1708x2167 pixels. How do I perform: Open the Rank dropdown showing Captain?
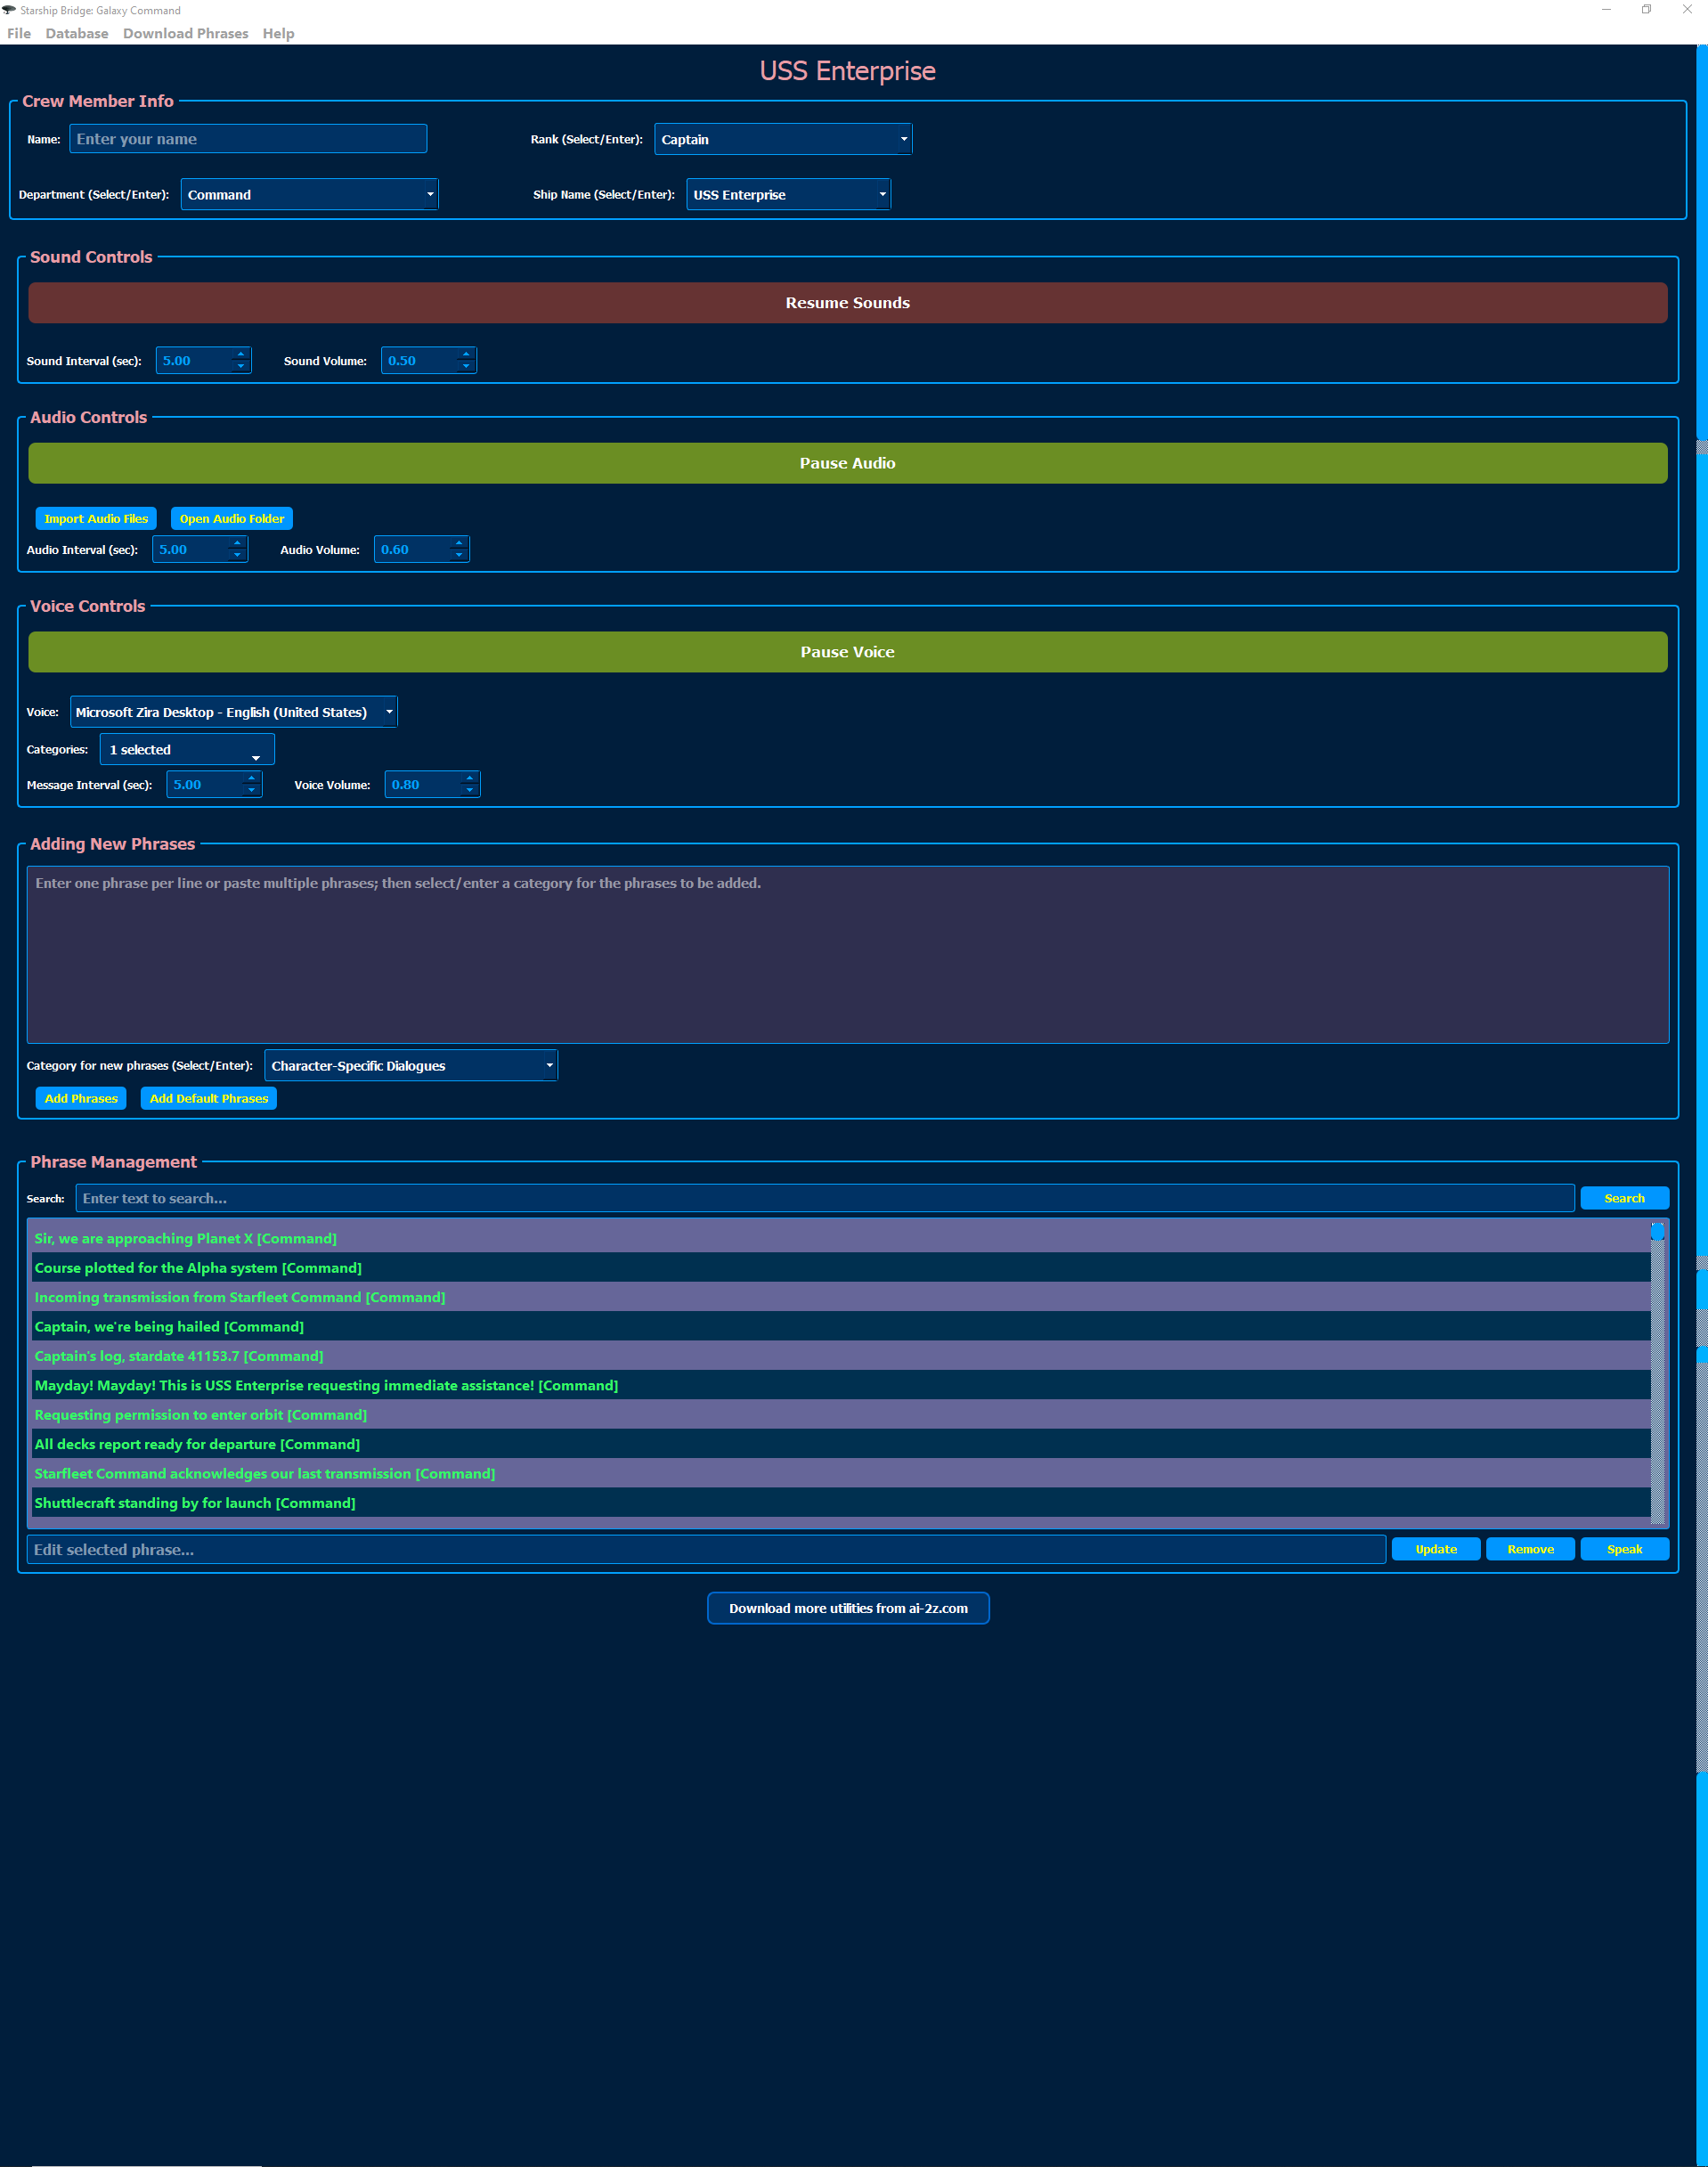coord(783,139)
